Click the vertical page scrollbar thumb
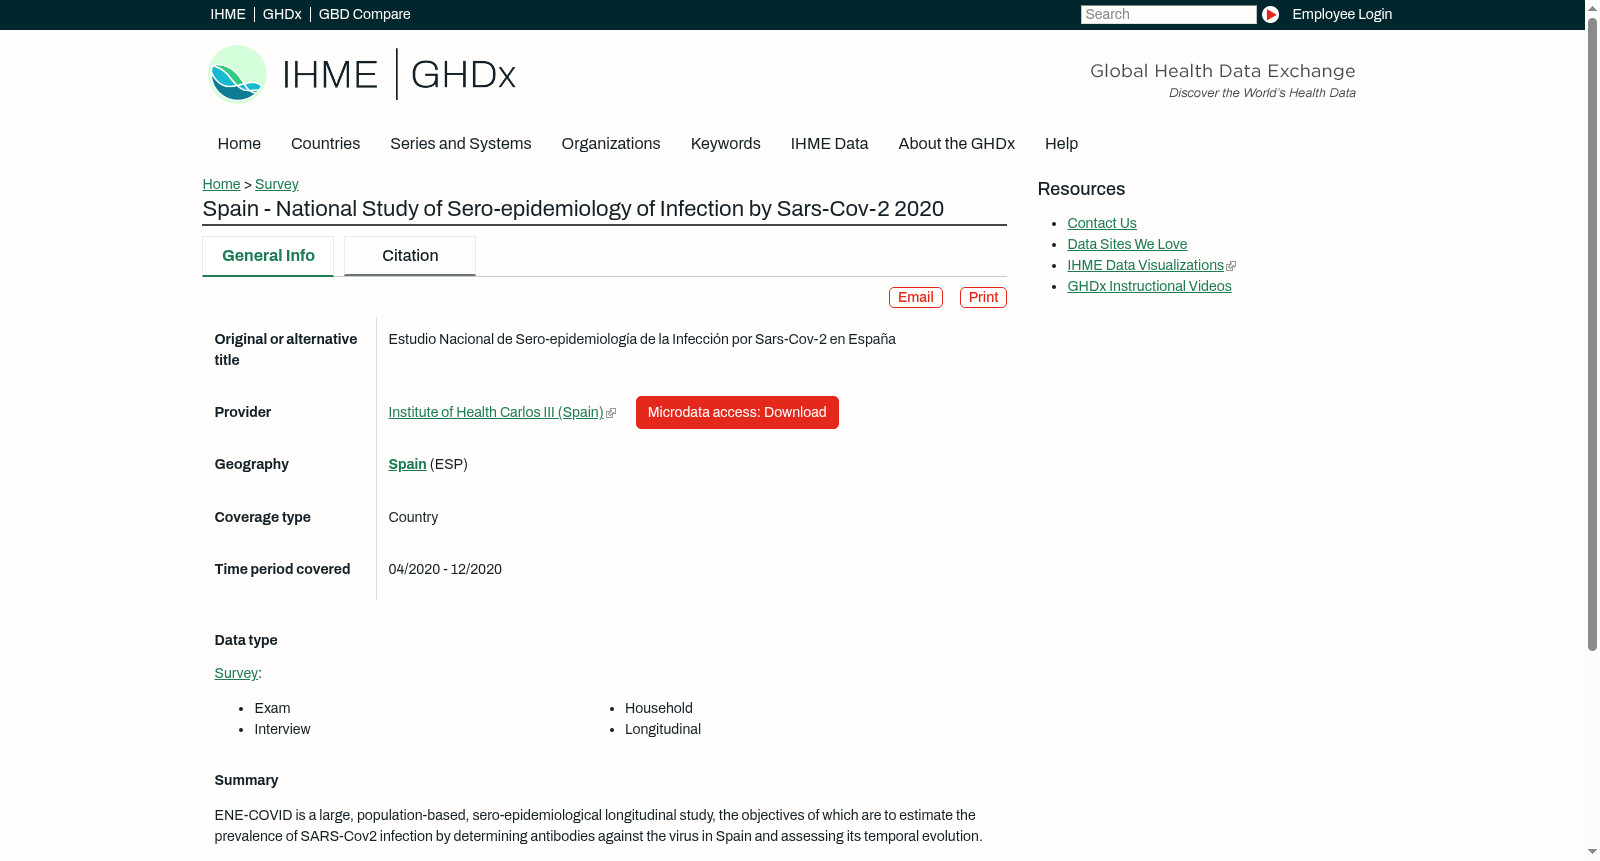The width and height of the screenshot is (1600, 861). 1592,333
